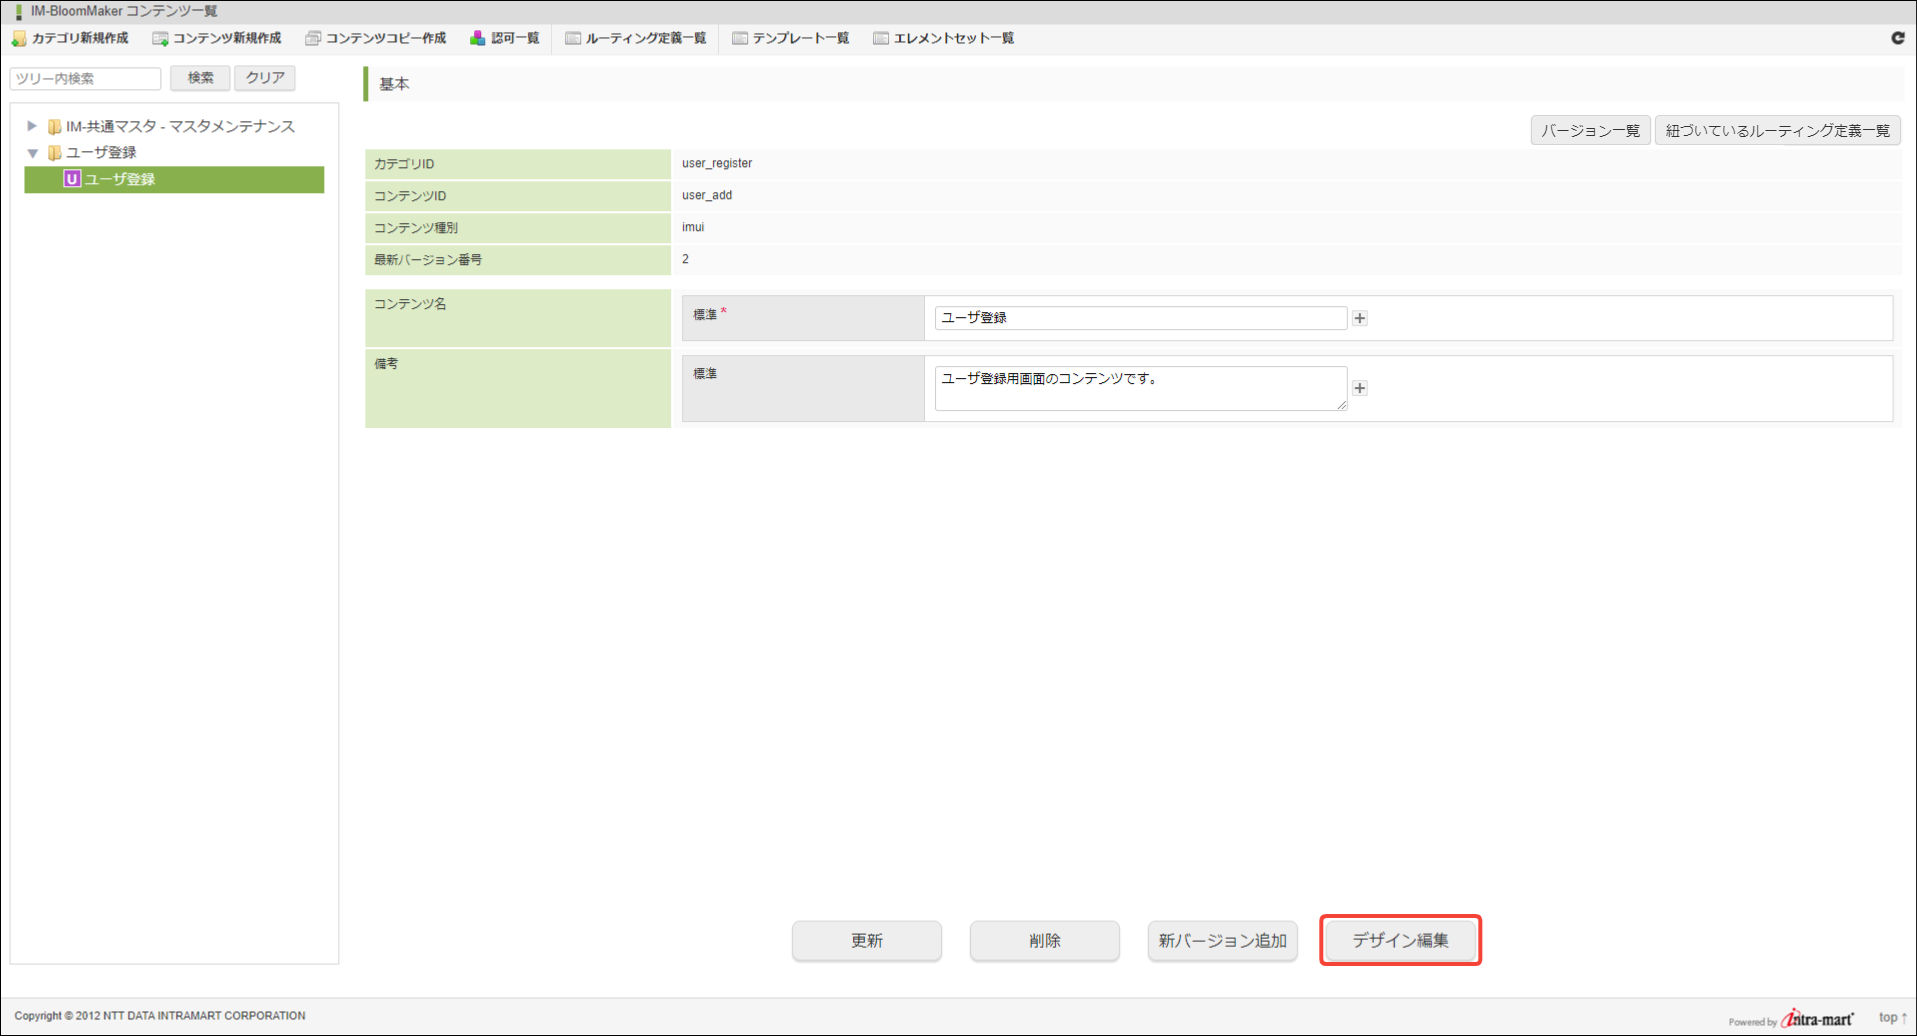
Task: Open the ルーティング定義一覧 toolbar item
Action: click(636, 39)
